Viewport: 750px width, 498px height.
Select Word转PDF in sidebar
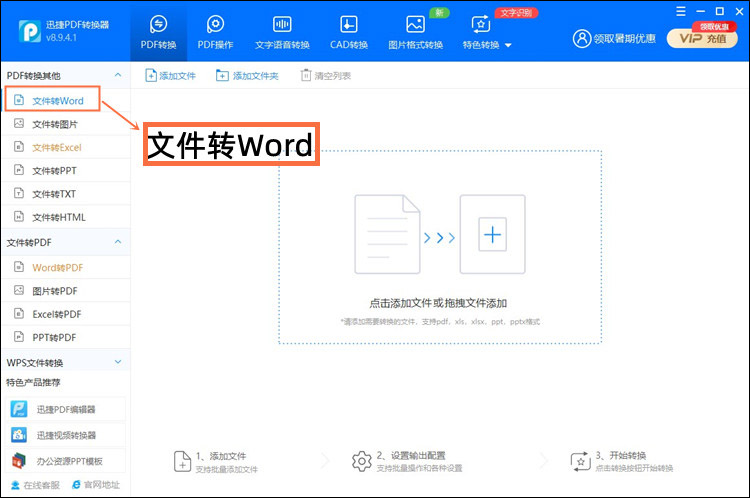click(x=66, y=267)
